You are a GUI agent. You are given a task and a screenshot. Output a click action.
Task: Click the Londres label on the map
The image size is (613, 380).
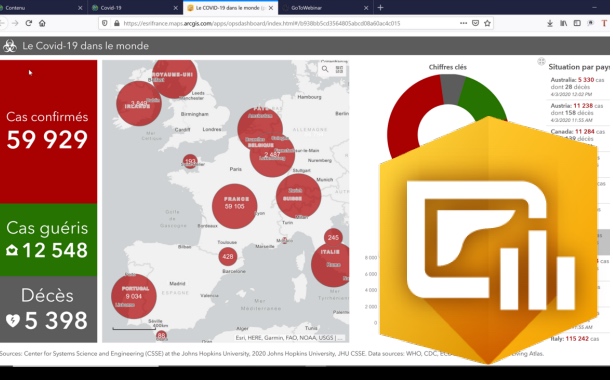212,129
